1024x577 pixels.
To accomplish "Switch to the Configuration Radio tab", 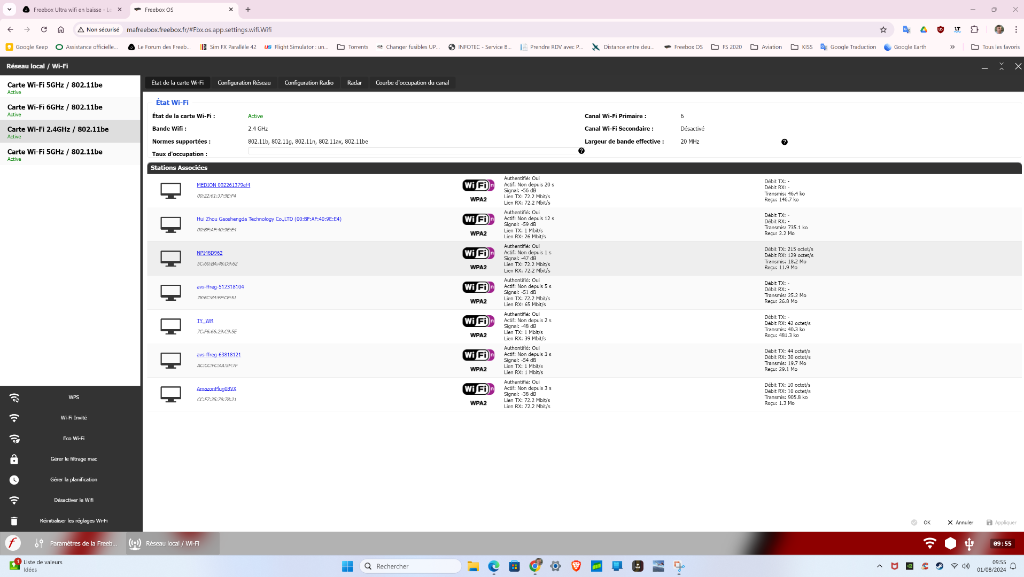I will (x=309, y=83).
